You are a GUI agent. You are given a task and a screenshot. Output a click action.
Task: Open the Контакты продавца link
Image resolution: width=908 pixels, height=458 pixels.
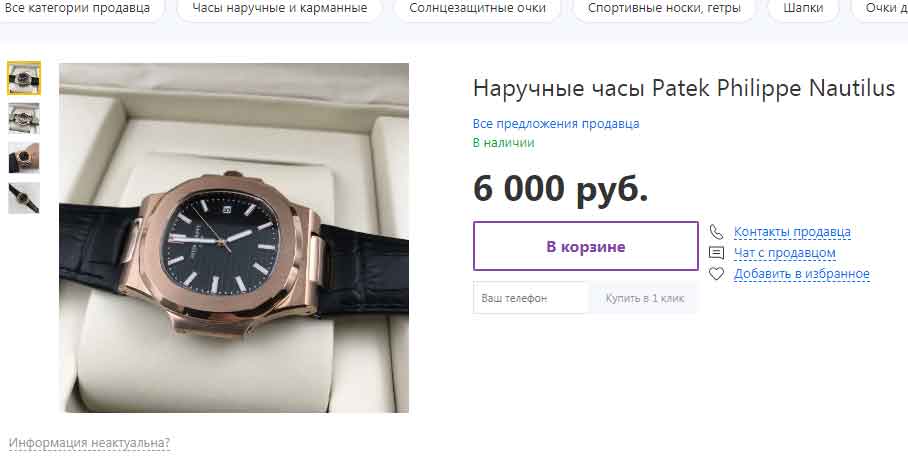[x=792, y=232]
